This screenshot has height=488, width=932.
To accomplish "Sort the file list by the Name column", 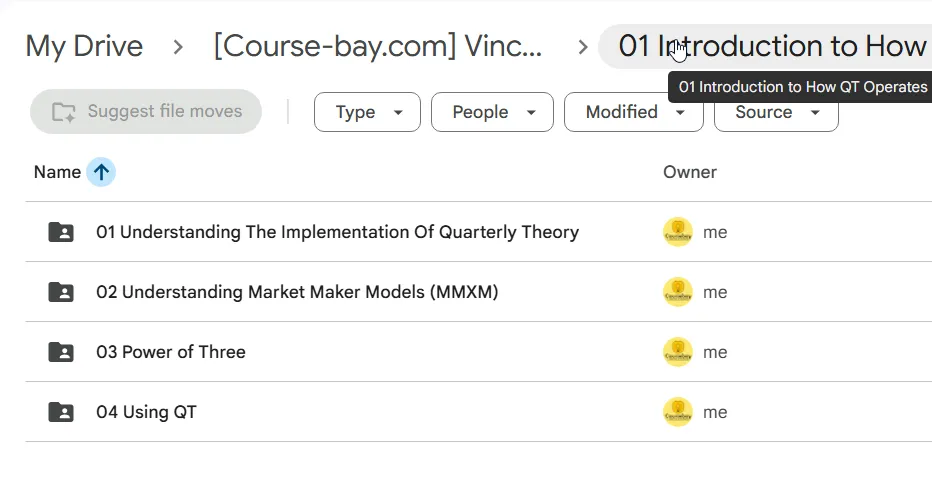I will (x=57, y=172).
